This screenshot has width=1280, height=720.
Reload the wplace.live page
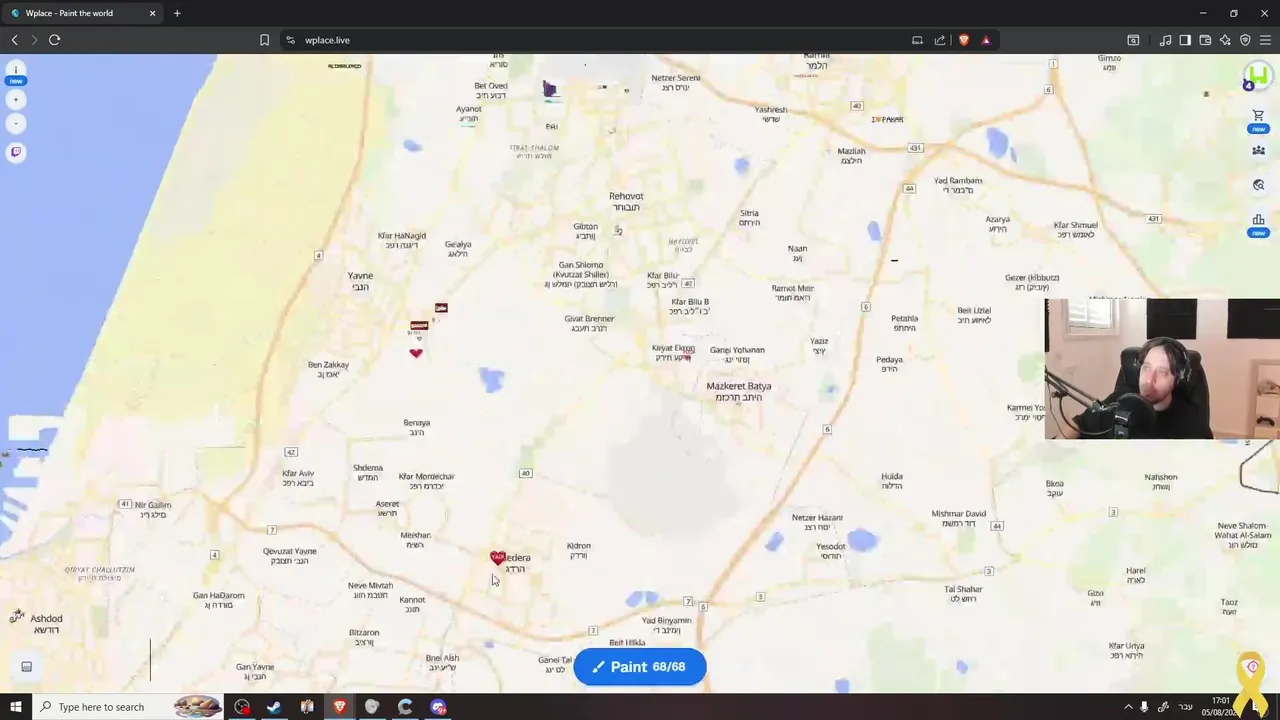tap(55, 40)
